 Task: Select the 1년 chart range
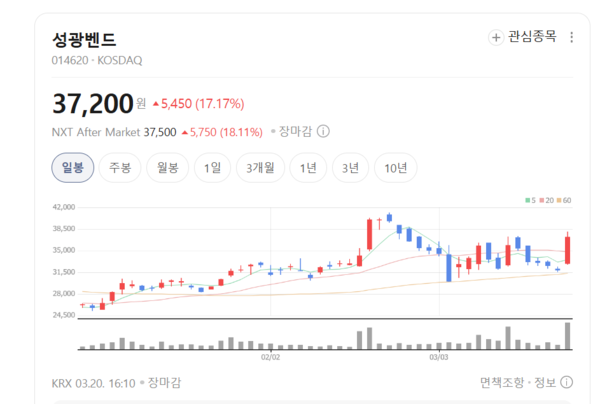(308, 168)
